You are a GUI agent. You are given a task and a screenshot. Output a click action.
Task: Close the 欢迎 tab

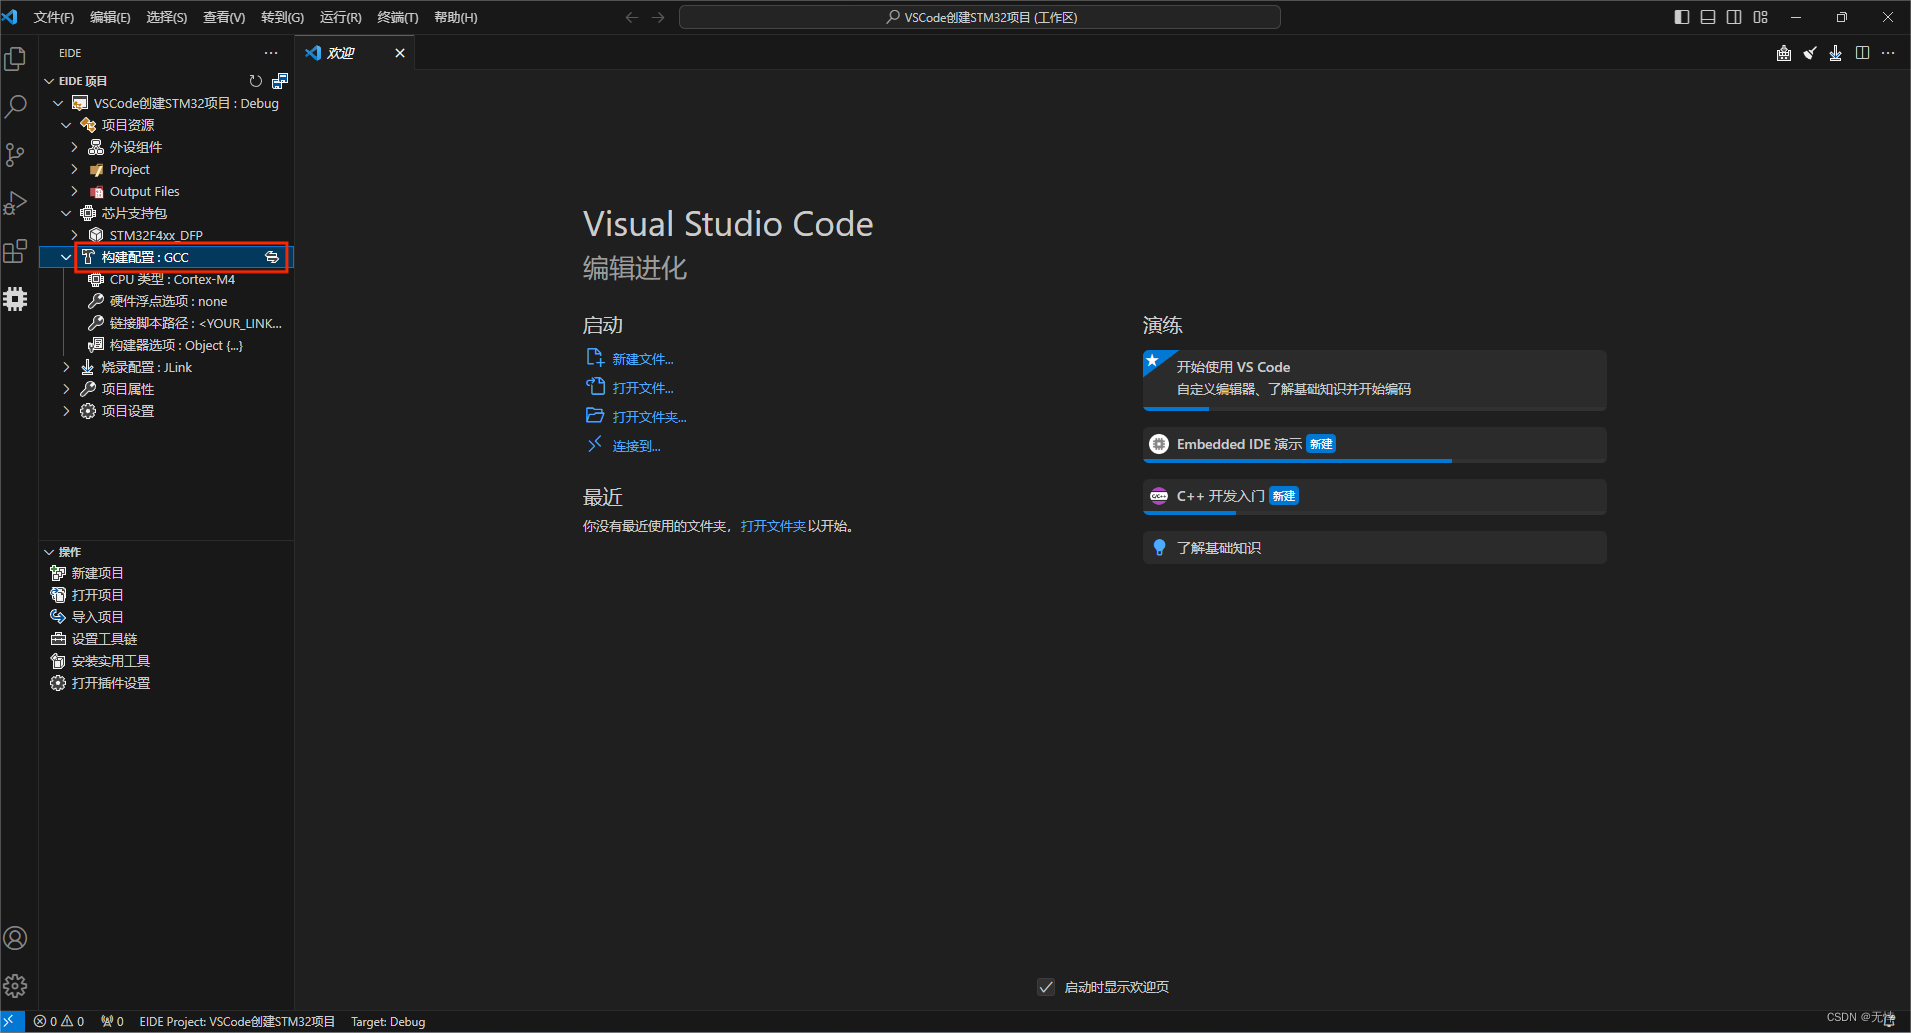click(x=400, y=53)
